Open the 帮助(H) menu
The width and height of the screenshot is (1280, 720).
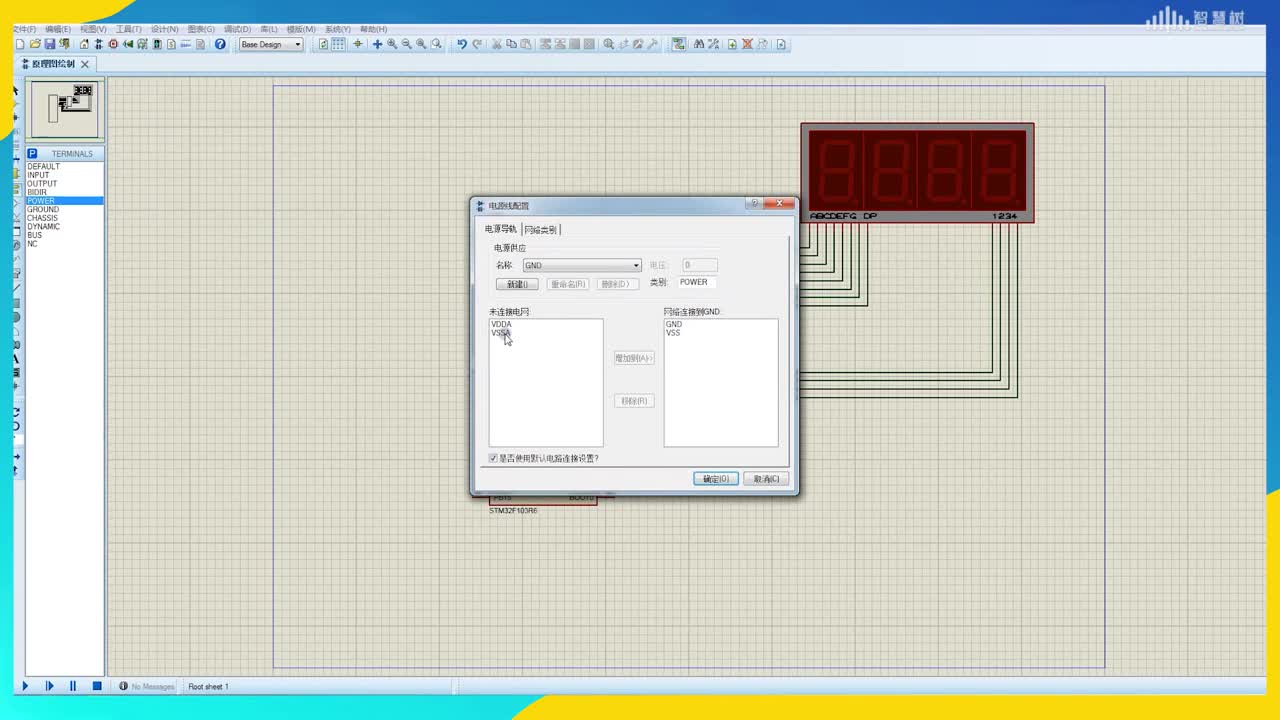tap(373, 29)
